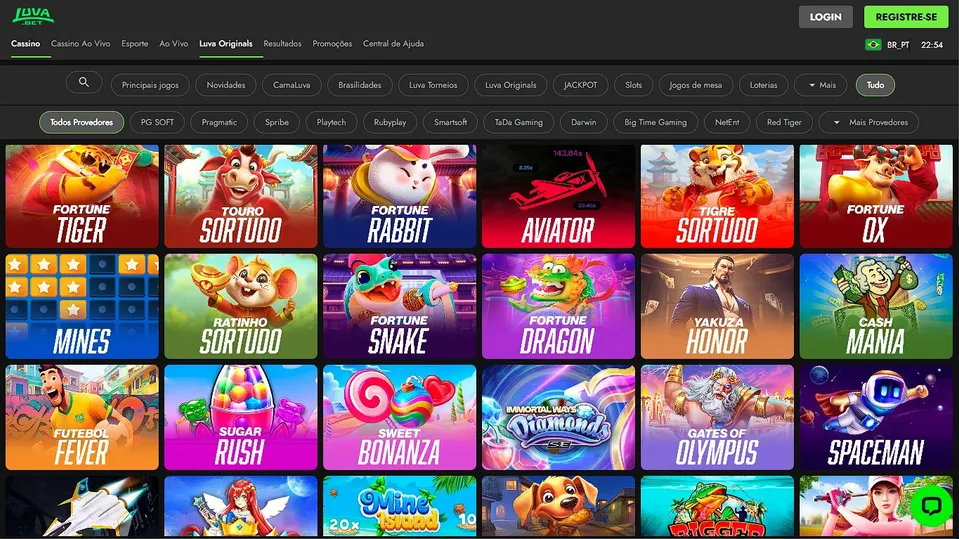Filter by Principais jogos

pyautogui.click(x=150, y=85)
